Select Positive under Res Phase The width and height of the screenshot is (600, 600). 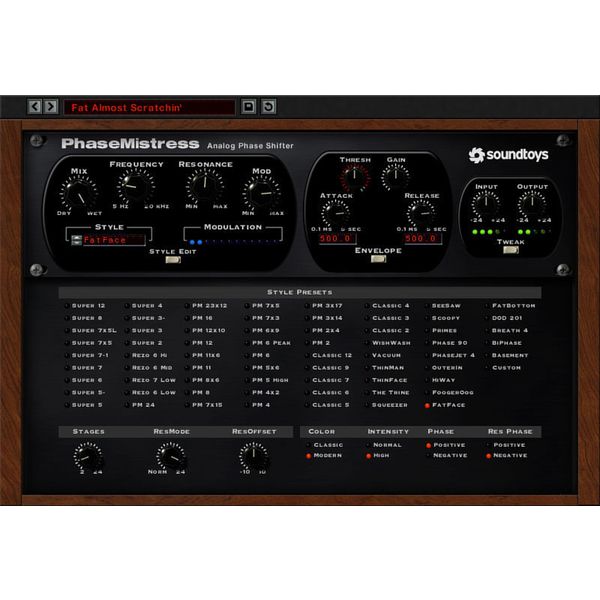506,445
